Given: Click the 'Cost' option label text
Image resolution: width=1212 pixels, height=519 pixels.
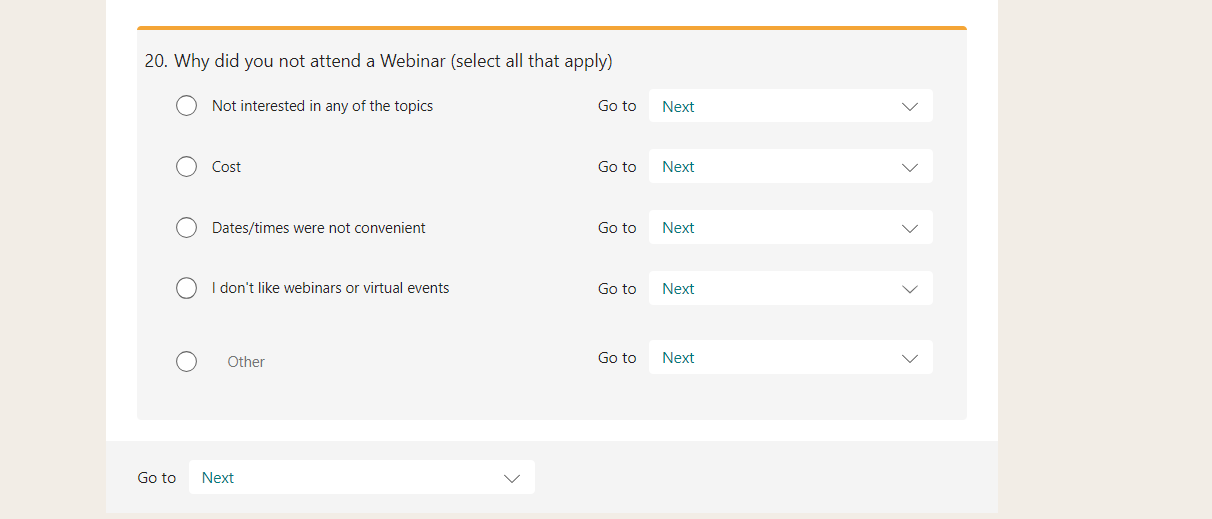Looking at the screenshot, I should pyautogui.click(x=226, y=167).
